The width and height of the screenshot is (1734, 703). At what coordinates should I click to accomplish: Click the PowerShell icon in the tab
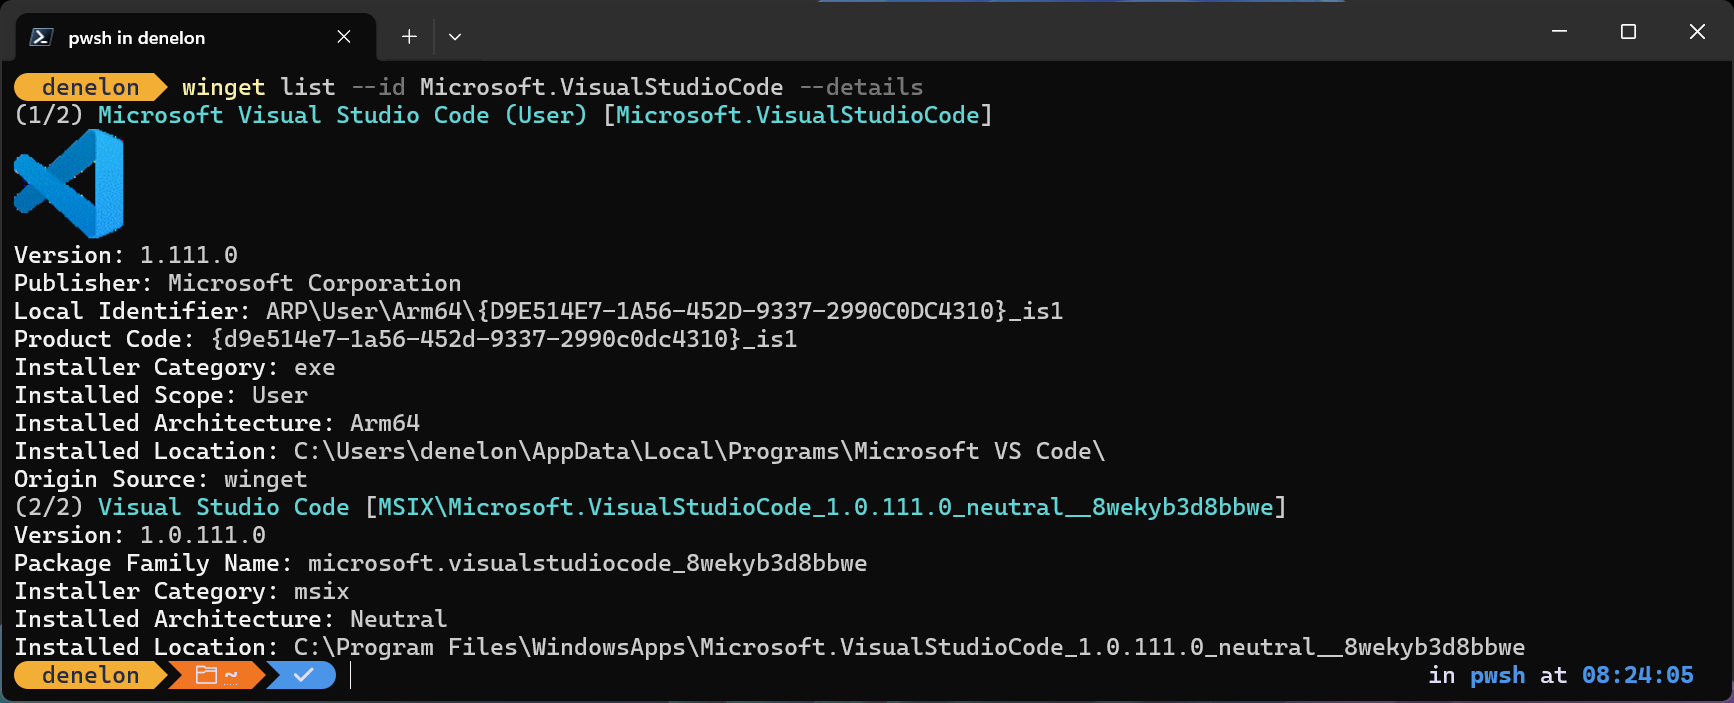tap(41, 37)
